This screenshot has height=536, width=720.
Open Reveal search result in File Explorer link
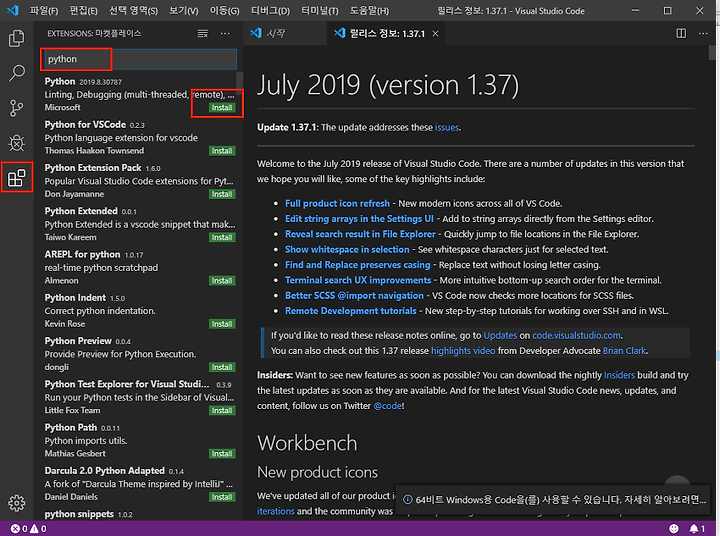click(360, 234)
